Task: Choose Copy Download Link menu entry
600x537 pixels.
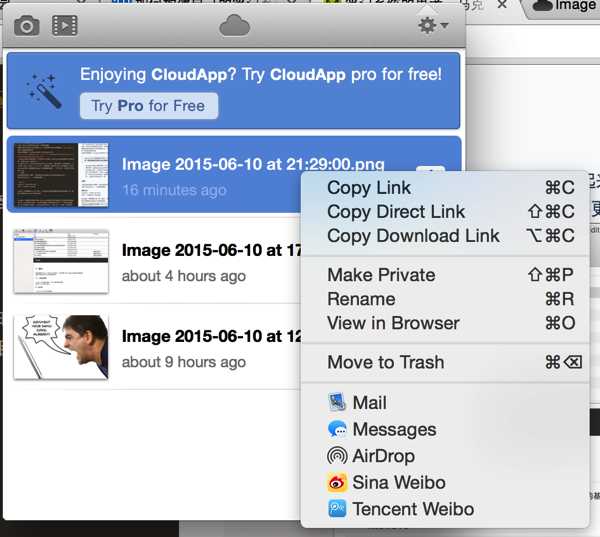Action: 445,236
